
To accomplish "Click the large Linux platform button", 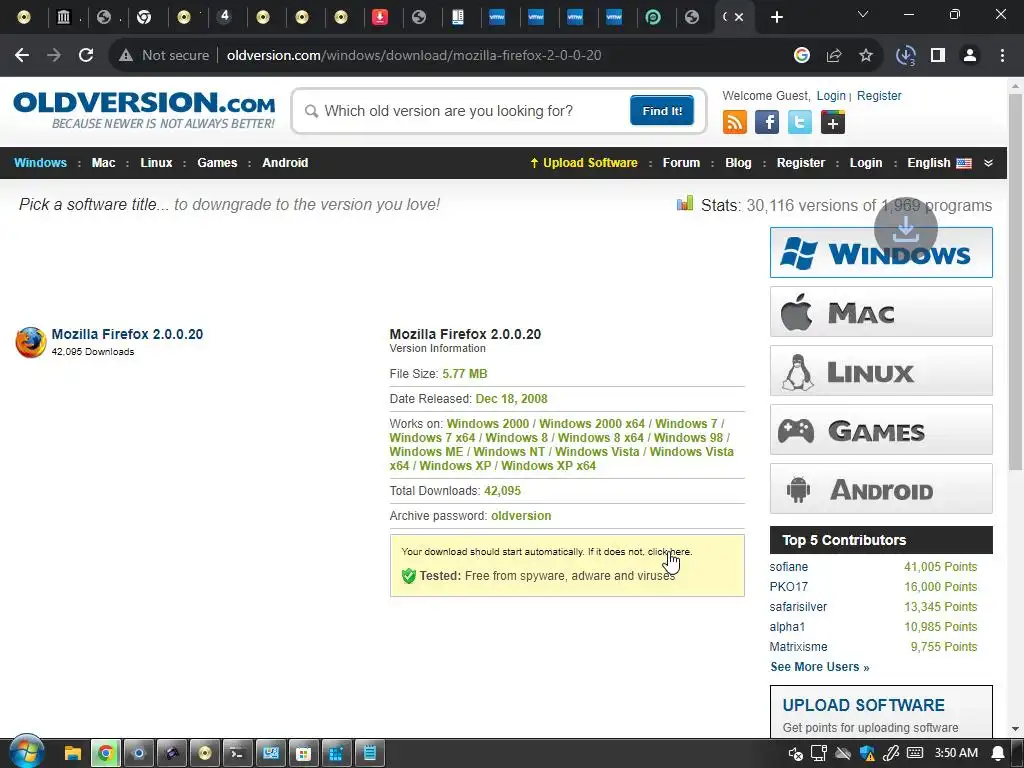I will [x=881, y=370].
